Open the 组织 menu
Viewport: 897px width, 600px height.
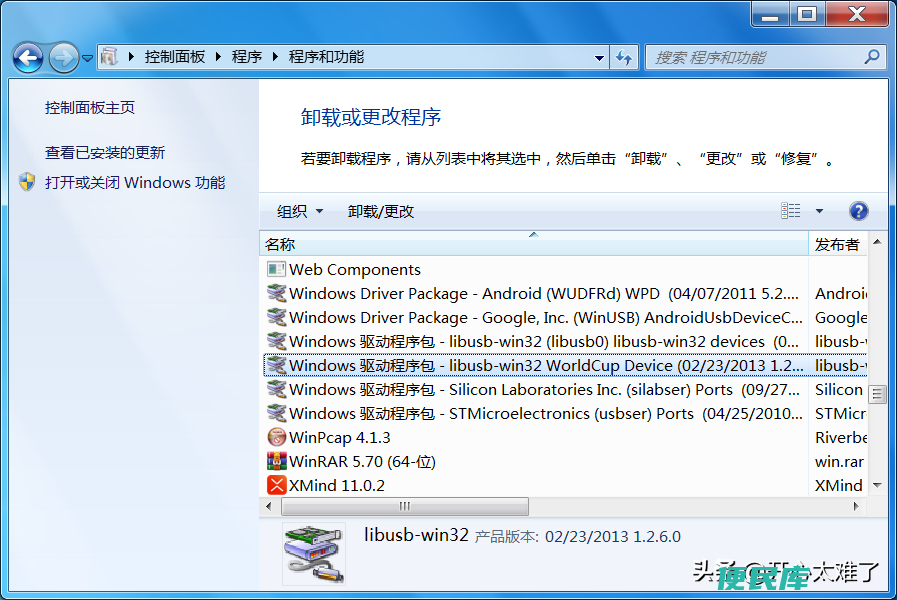tap(300, 212)
